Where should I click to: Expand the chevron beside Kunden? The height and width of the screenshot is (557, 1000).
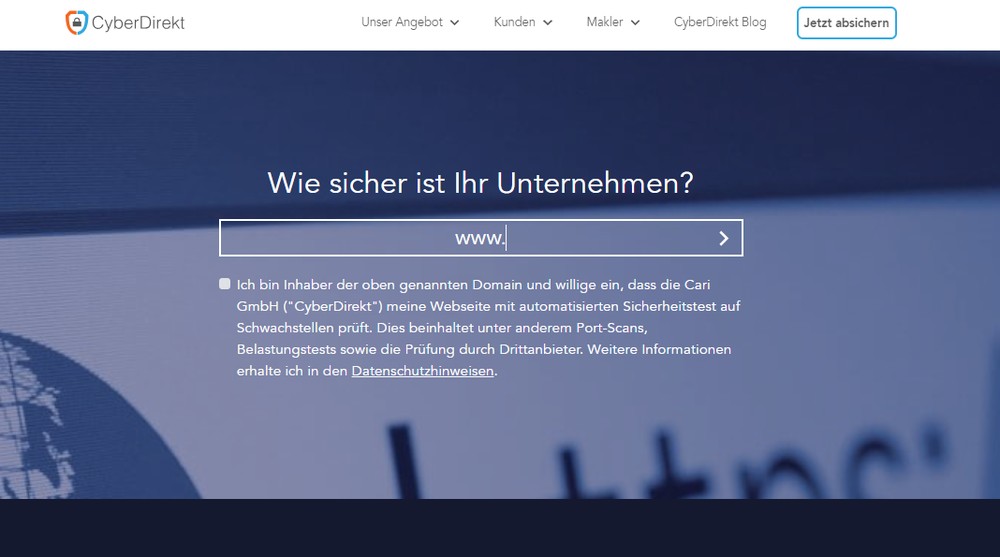point(548,23)
